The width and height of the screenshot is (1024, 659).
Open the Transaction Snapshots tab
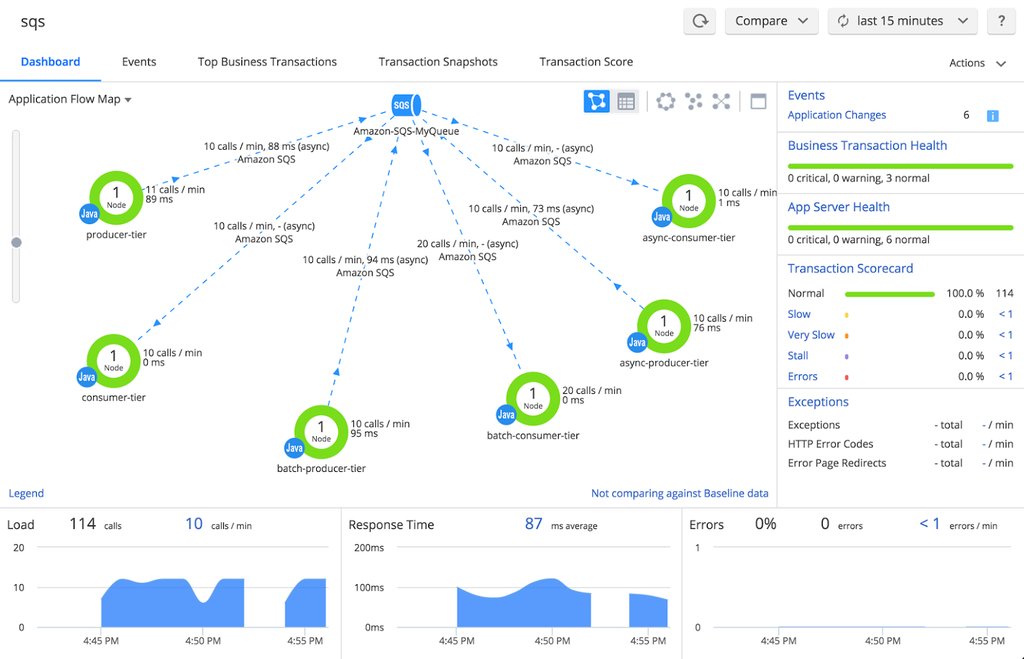coord(438,61)
